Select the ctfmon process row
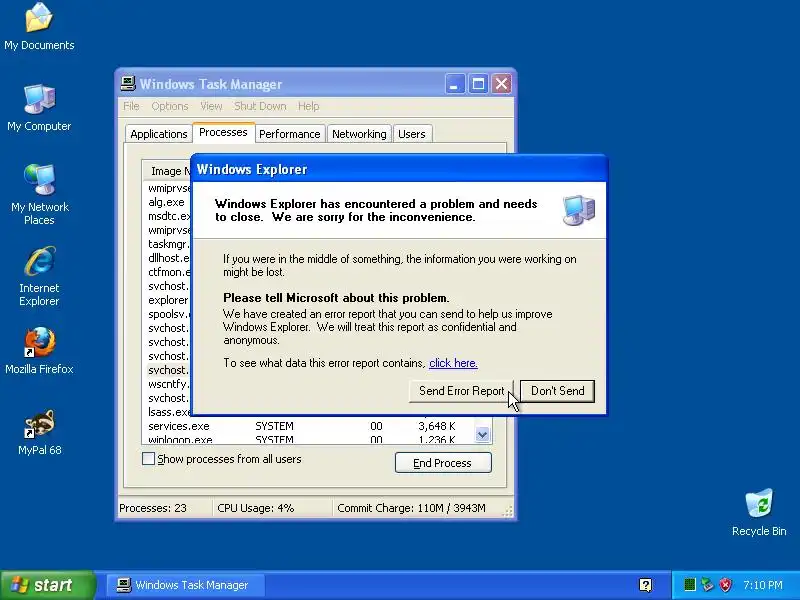This screenshot has height=600, width=800. [167, 272]
